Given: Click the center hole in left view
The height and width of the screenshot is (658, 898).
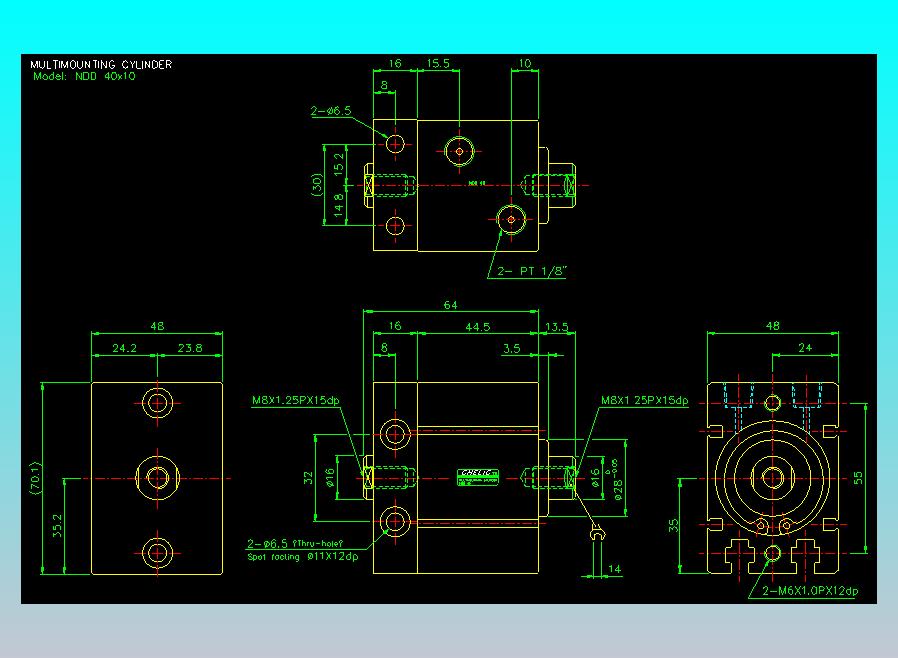Looking at the screenshot, I should click(157, 478).
